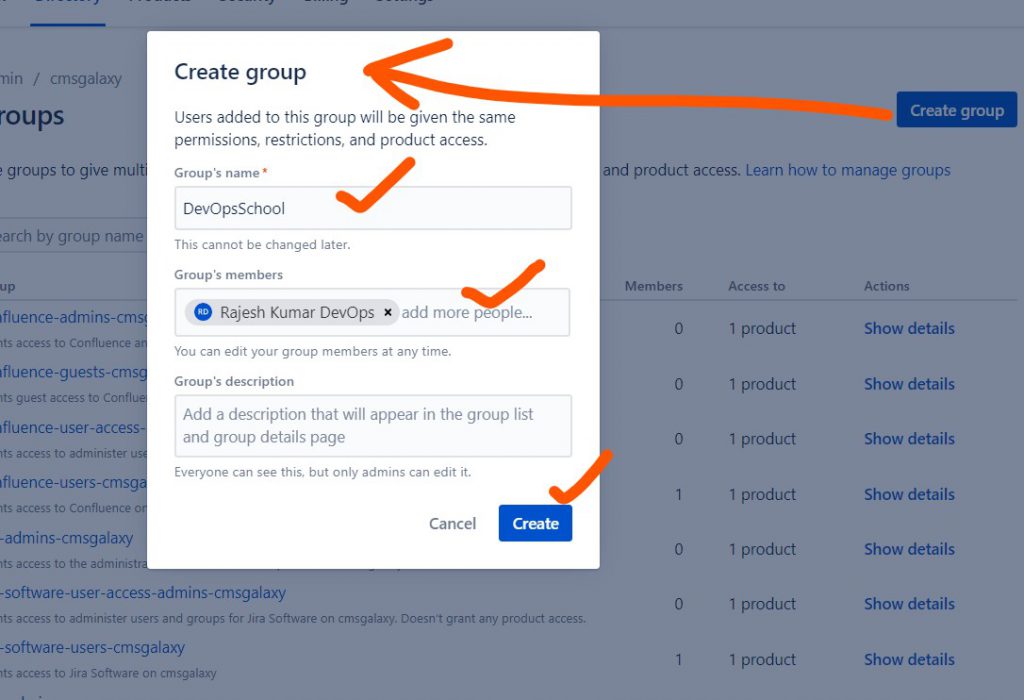The width and height of the screenshot is (1024, 700).
Task: Show details for software-user-access-admins-cmsgalaxy group
Action: [909, 604]
